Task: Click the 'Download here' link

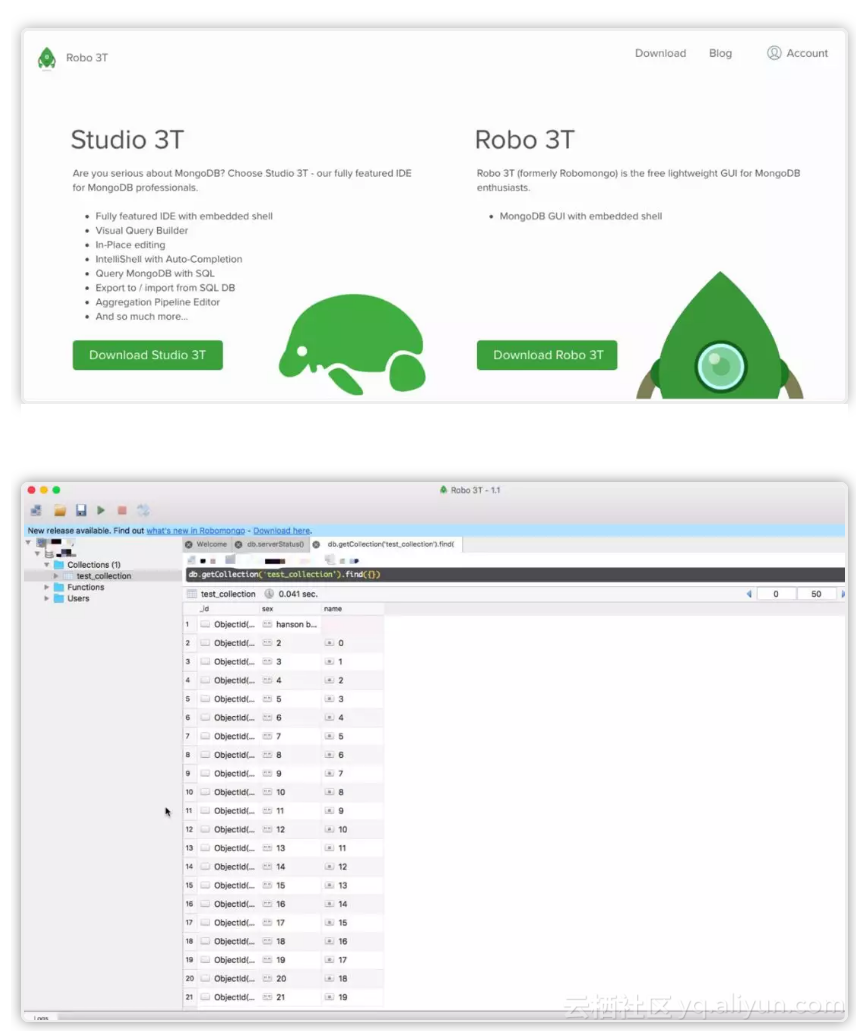Action: coord(281,531)
